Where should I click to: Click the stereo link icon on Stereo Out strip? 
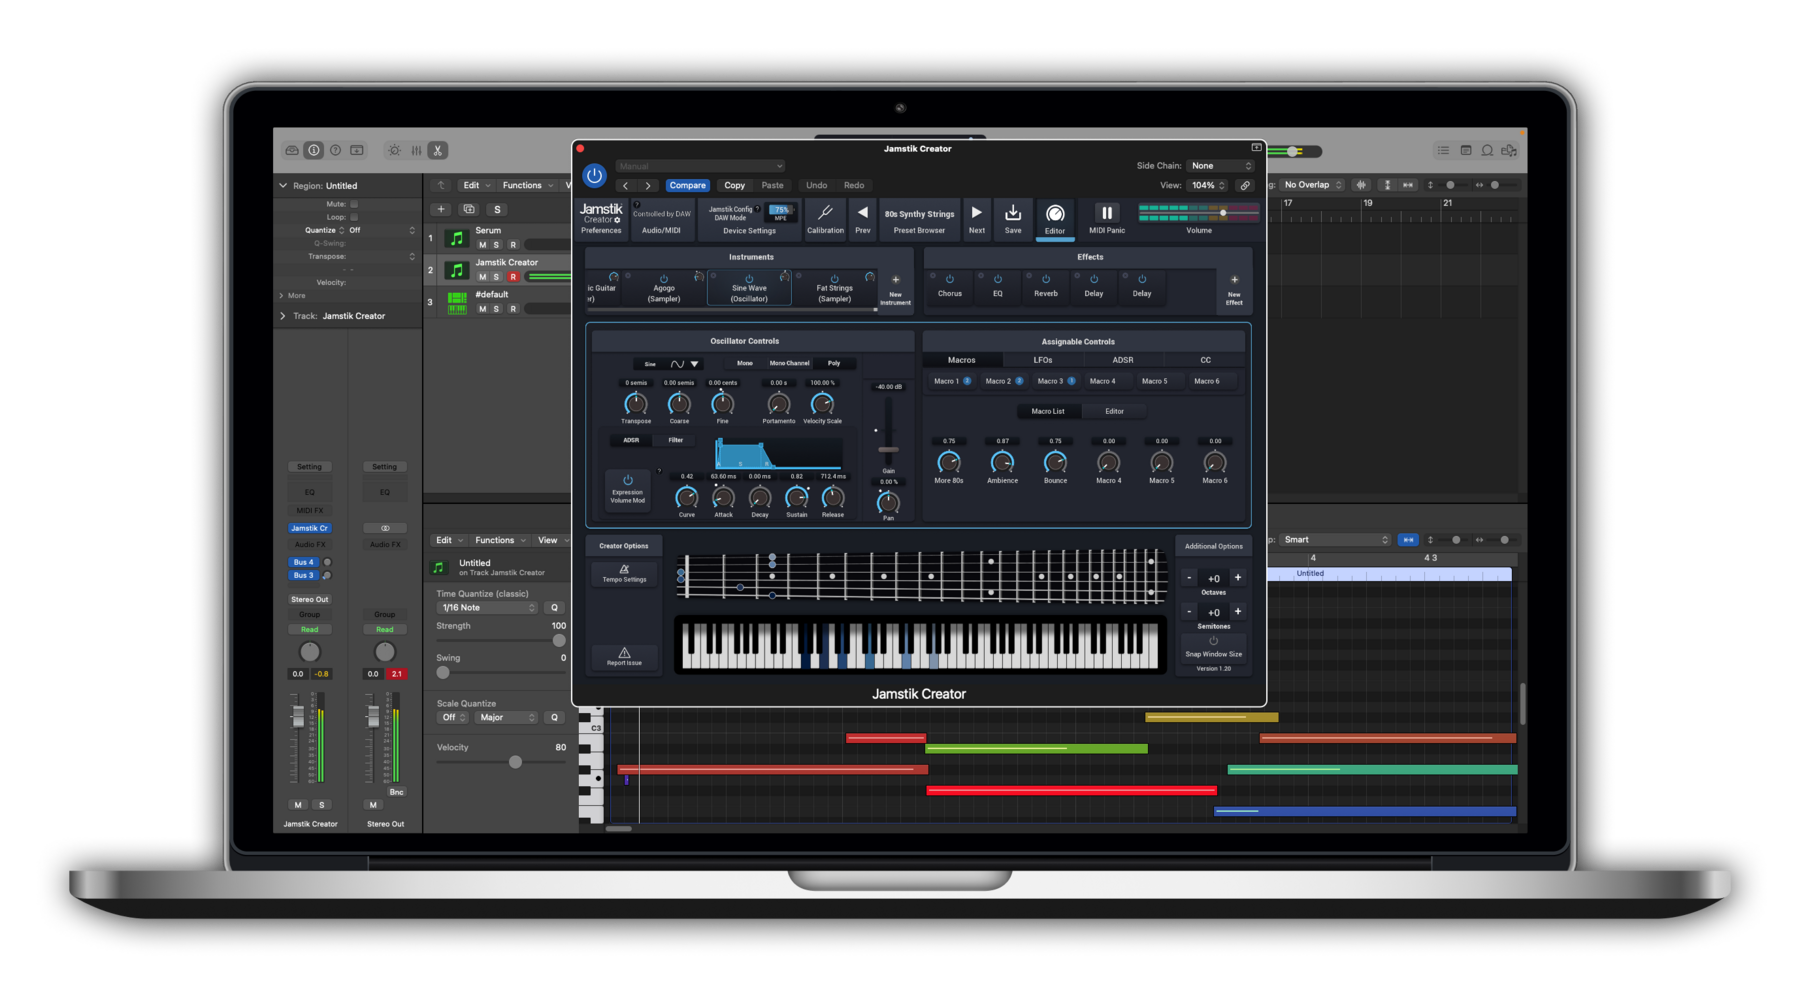[x=385, y=528]
